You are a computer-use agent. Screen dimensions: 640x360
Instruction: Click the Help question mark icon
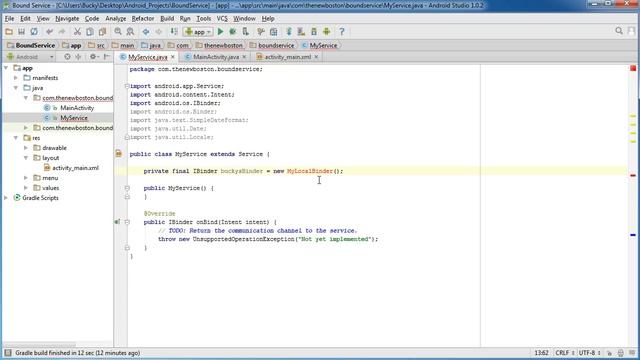pyautogui.click(x=342, y=31)
